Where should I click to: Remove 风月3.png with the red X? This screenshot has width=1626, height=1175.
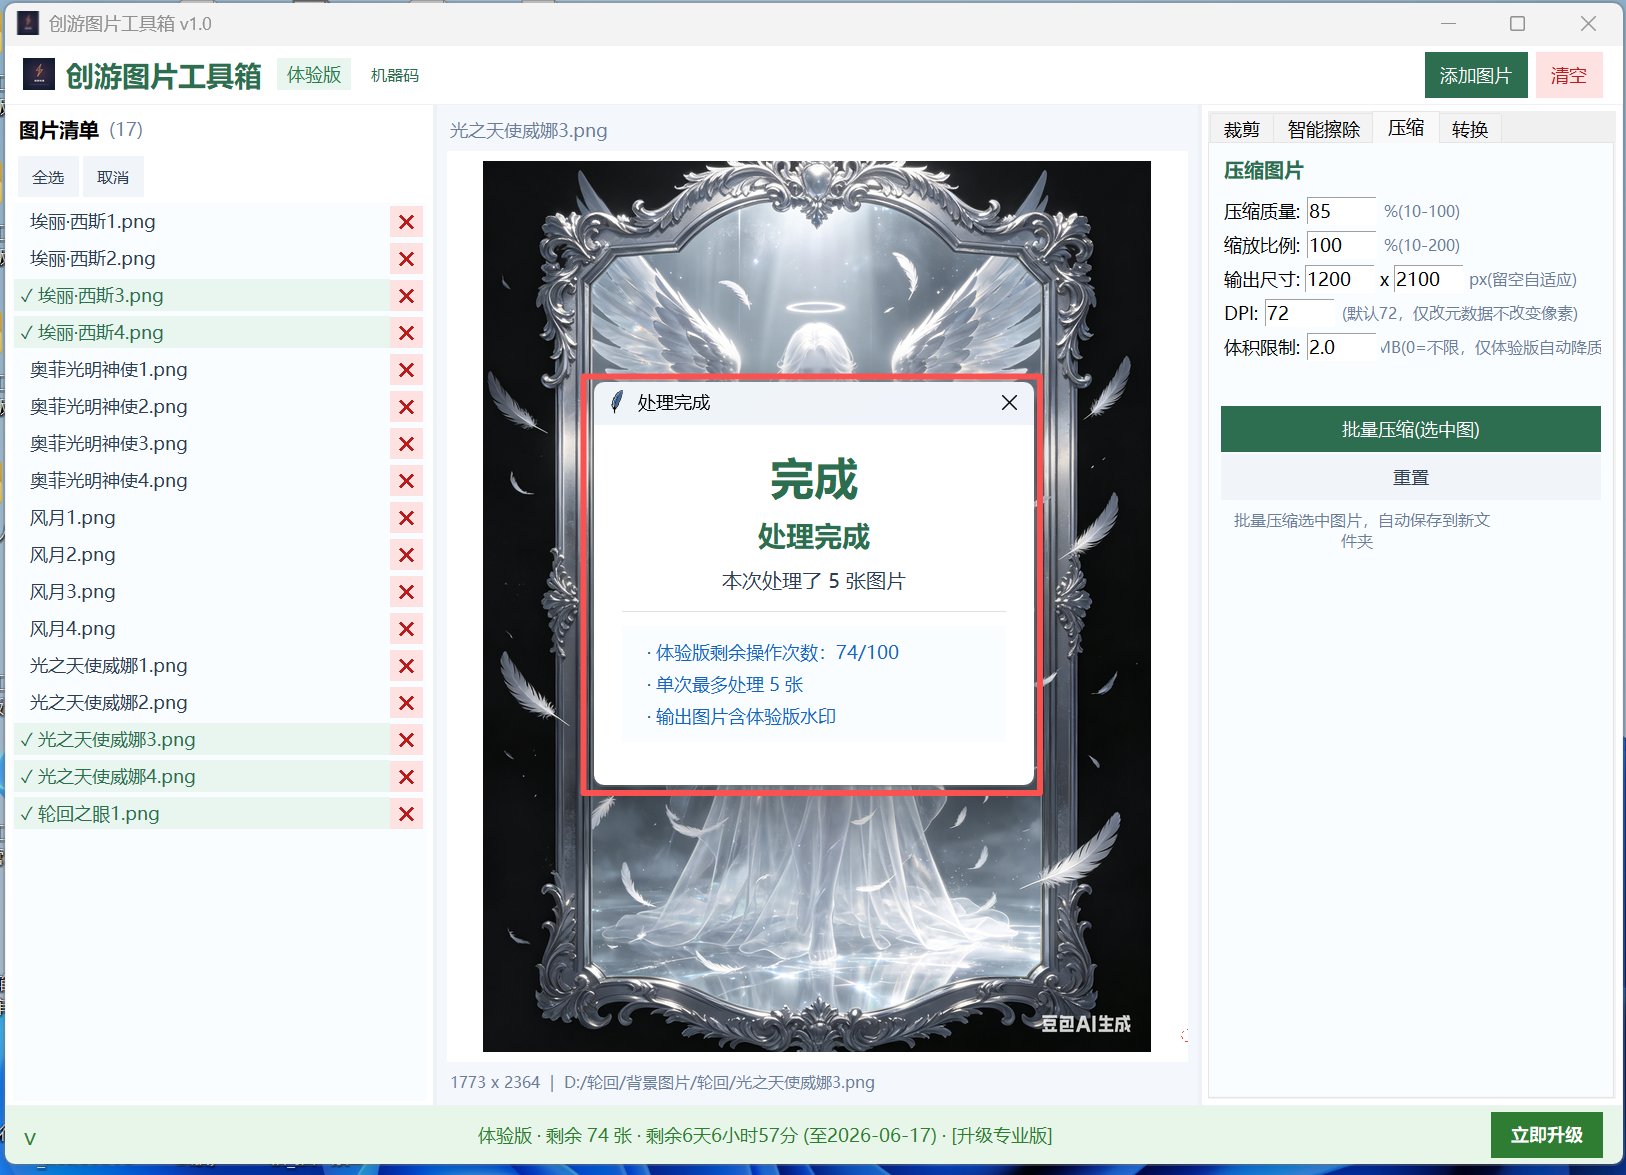[x=406, y=592]
